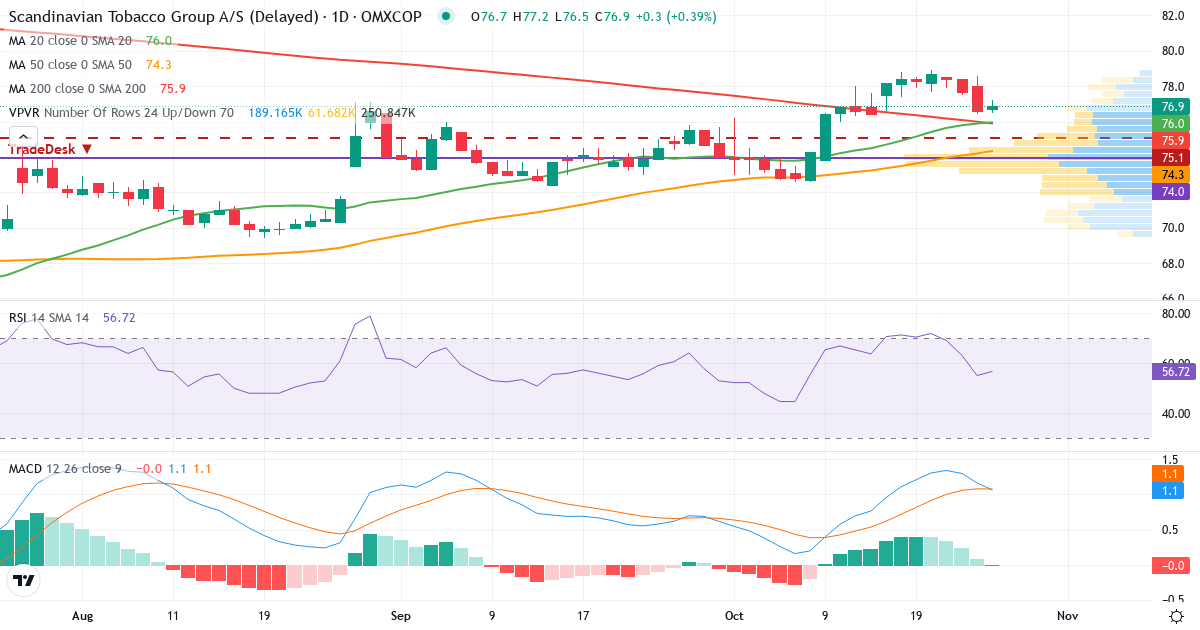Screen dimensions: 1200x630
Task: Click the open price O76.7 value
Action: (x=487, y=17)
